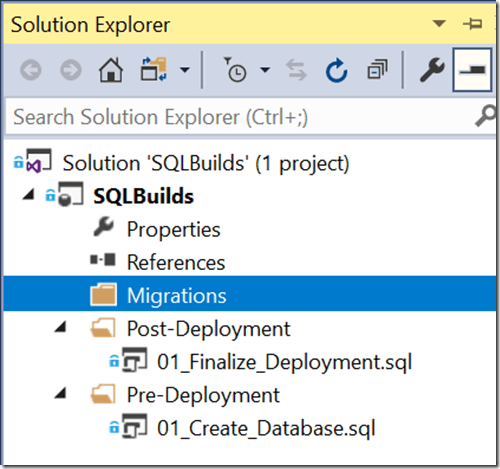Click the SQLBuilds database project icon

70,194
